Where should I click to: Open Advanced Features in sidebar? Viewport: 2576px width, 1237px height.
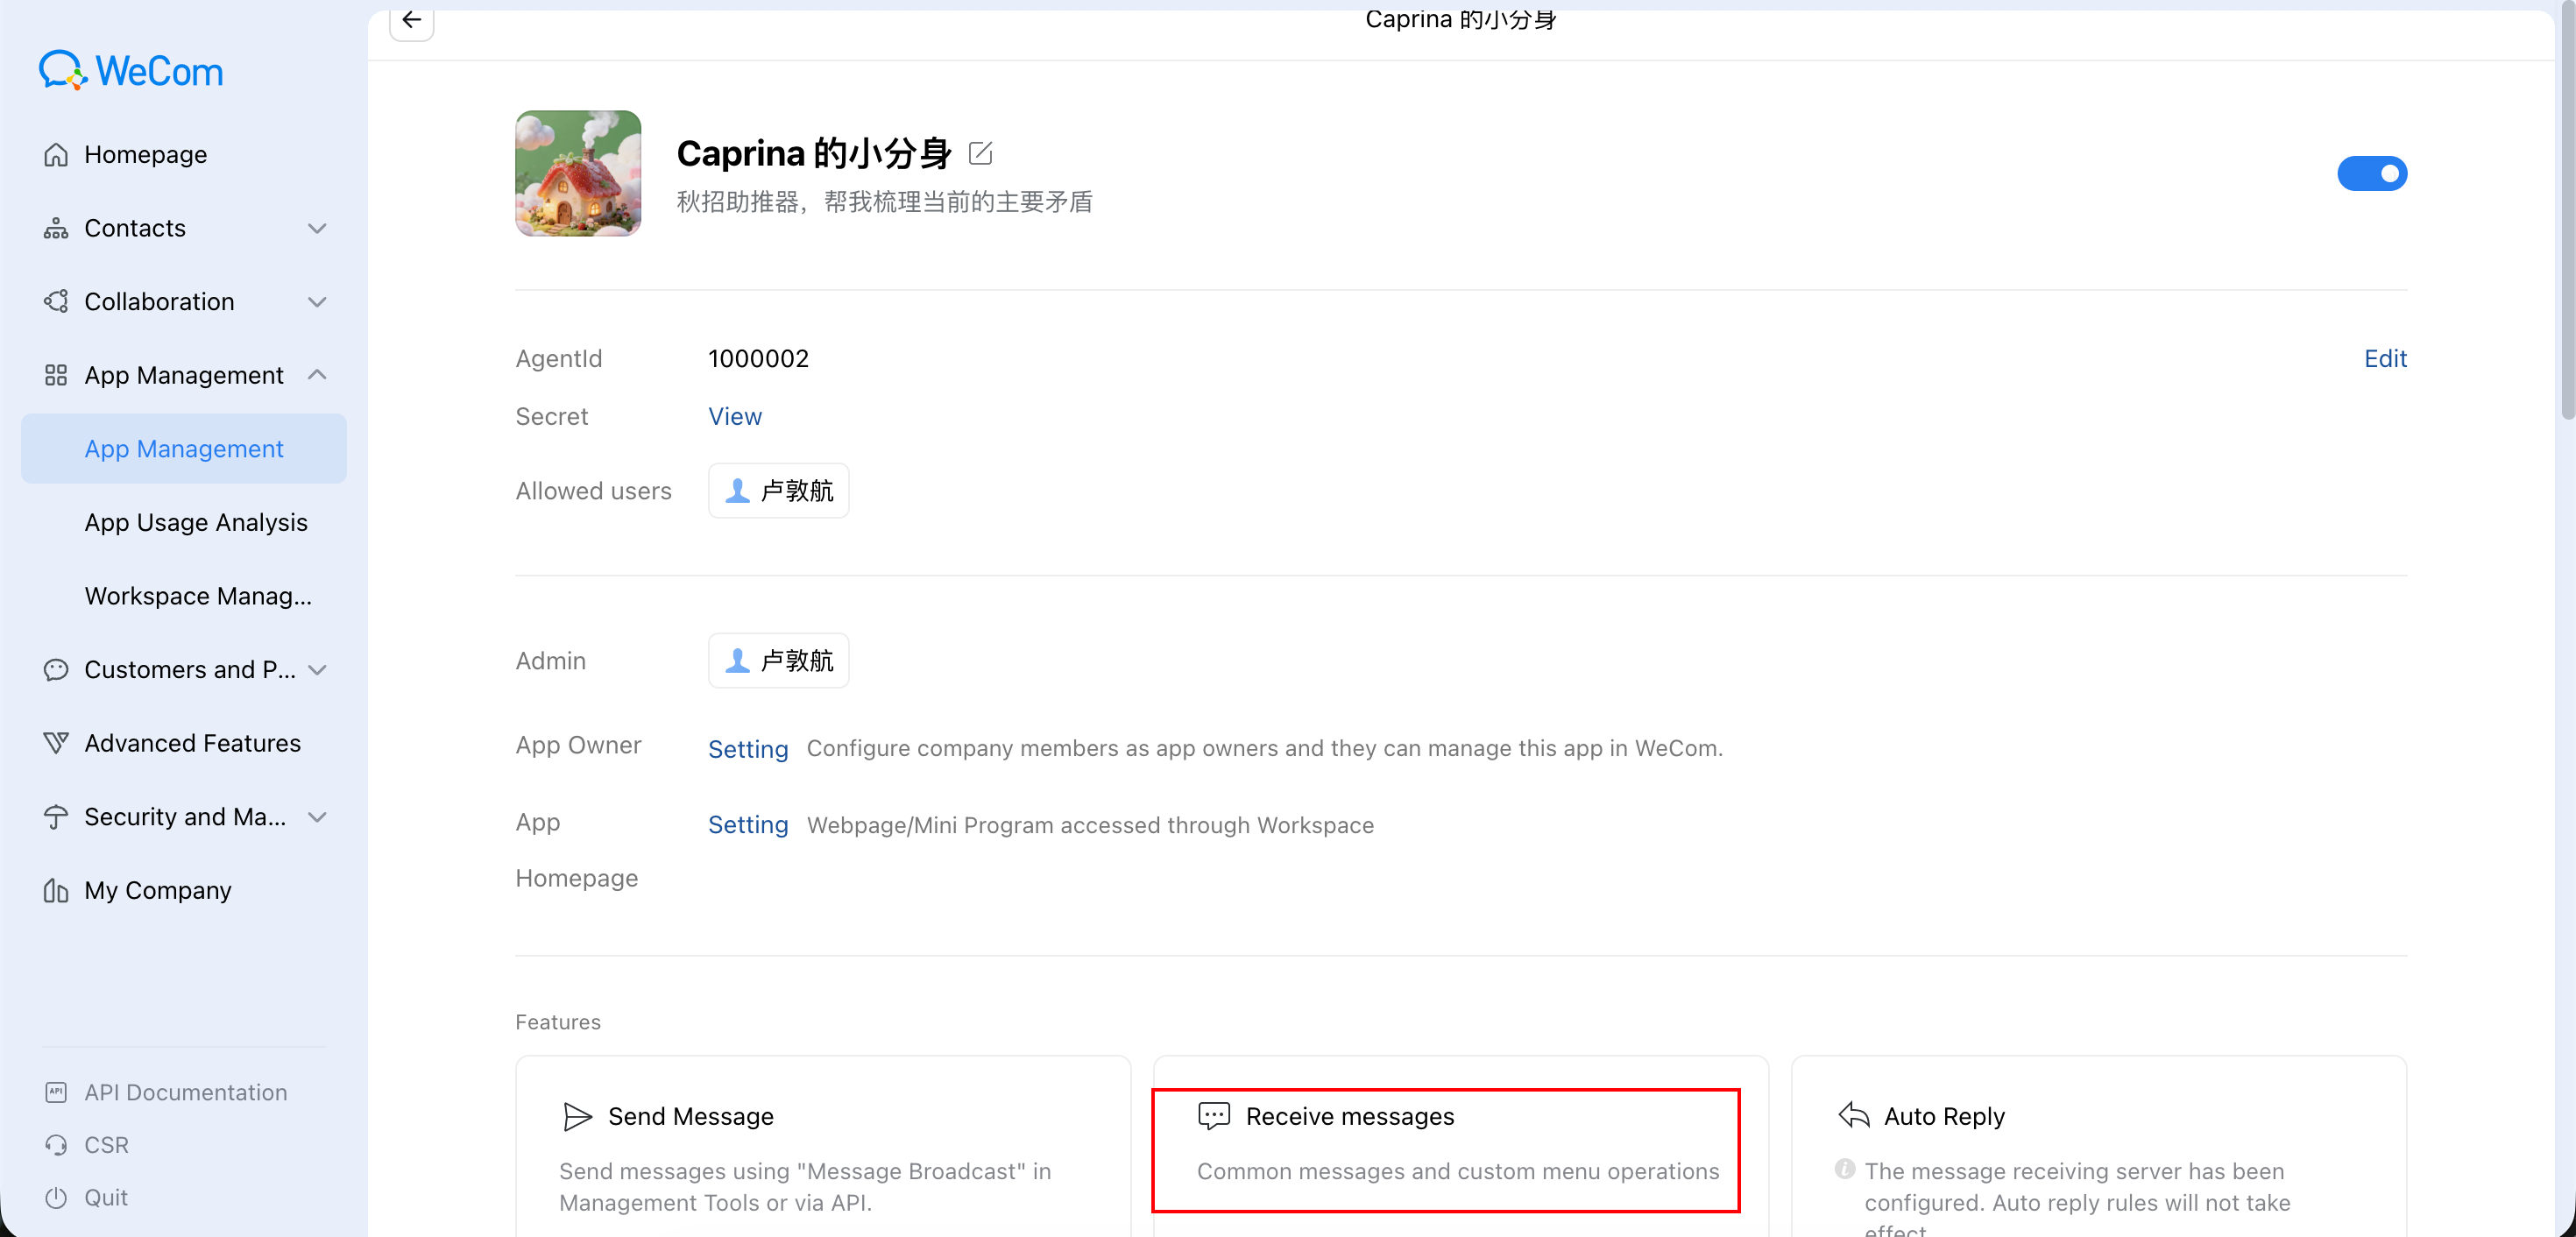[192, 743]
